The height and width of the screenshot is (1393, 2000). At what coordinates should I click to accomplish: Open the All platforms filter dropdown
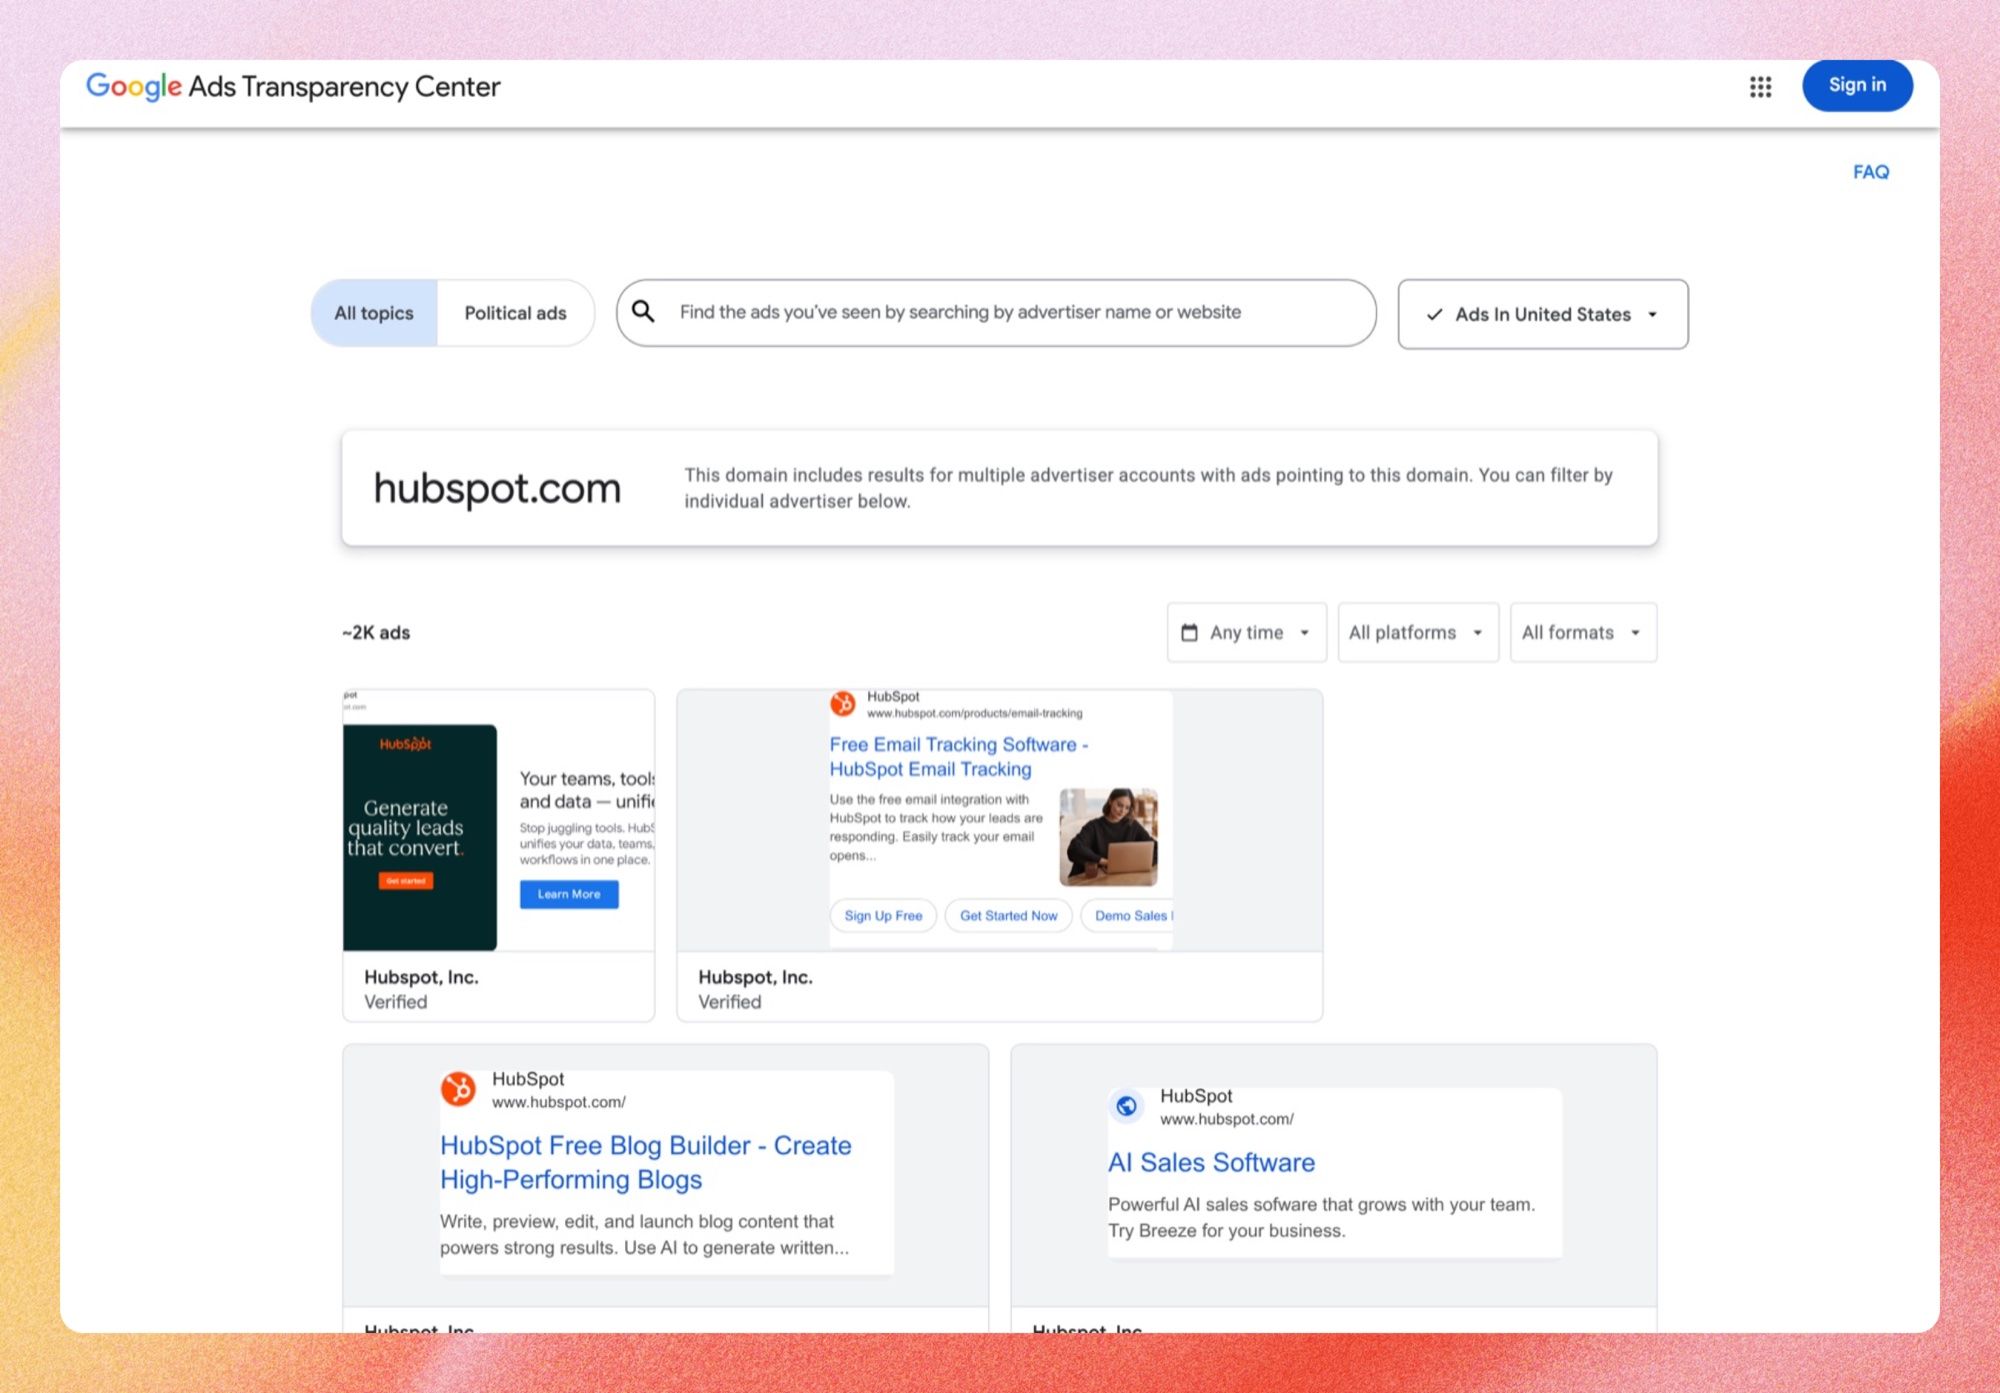pyautogui.click(x=1417, y=632)
